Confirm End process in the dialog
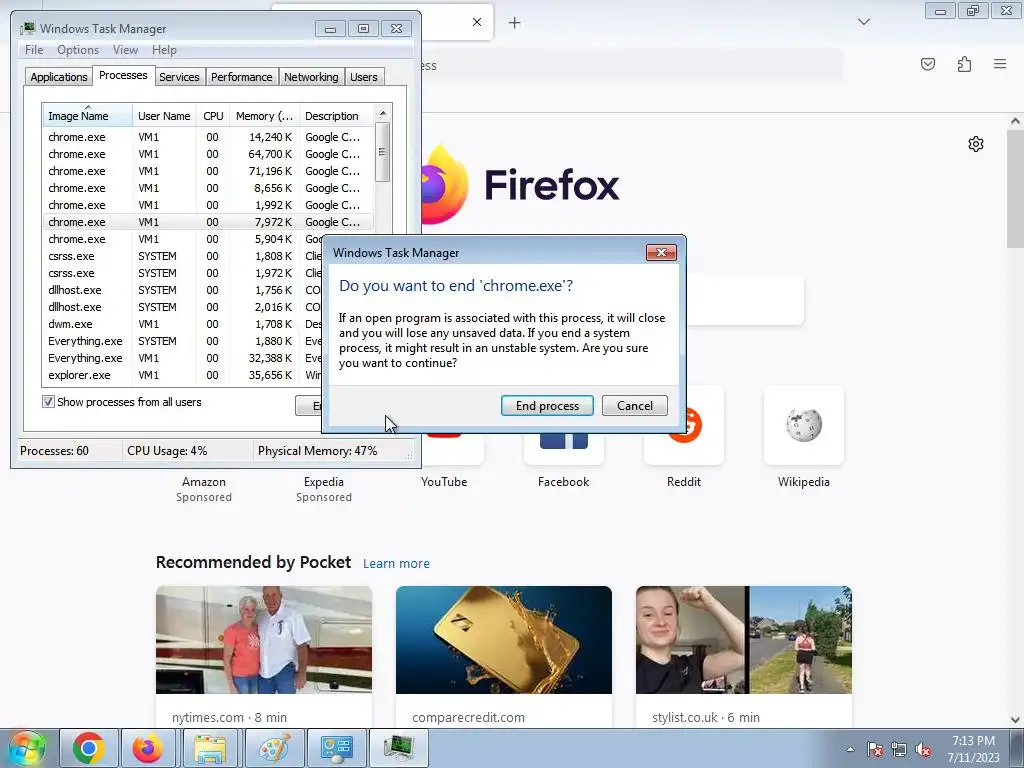 (547, 406)
